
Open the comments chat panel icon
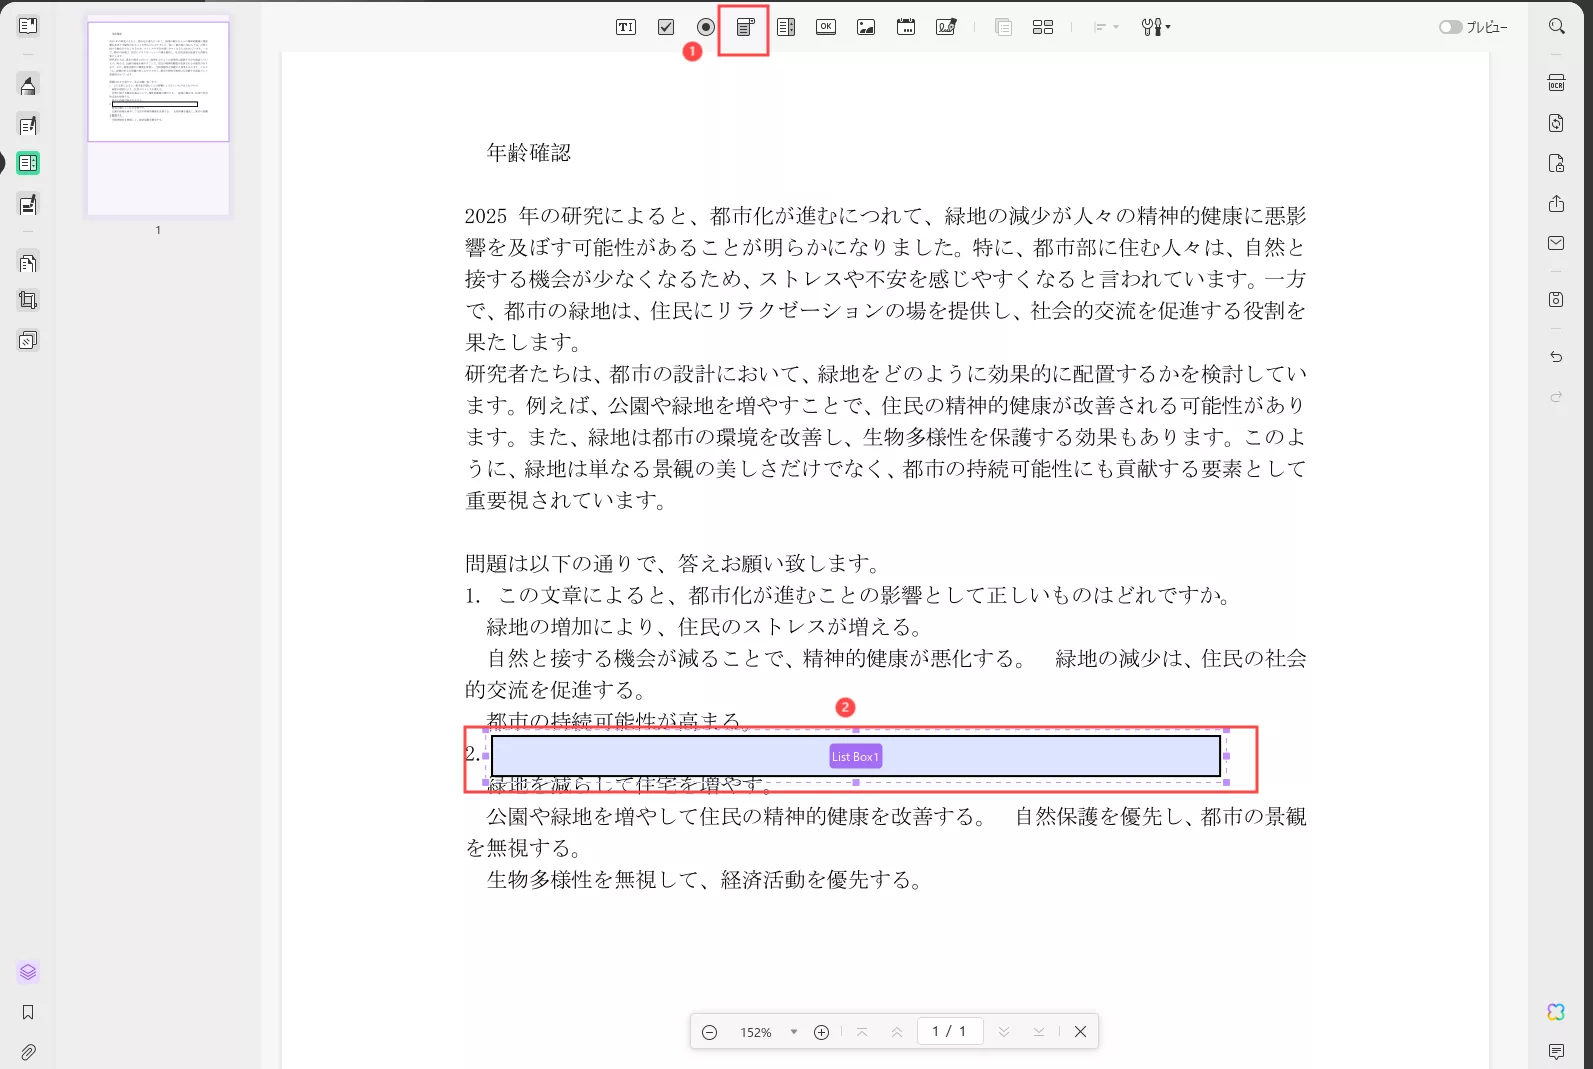point(1556,1051)
